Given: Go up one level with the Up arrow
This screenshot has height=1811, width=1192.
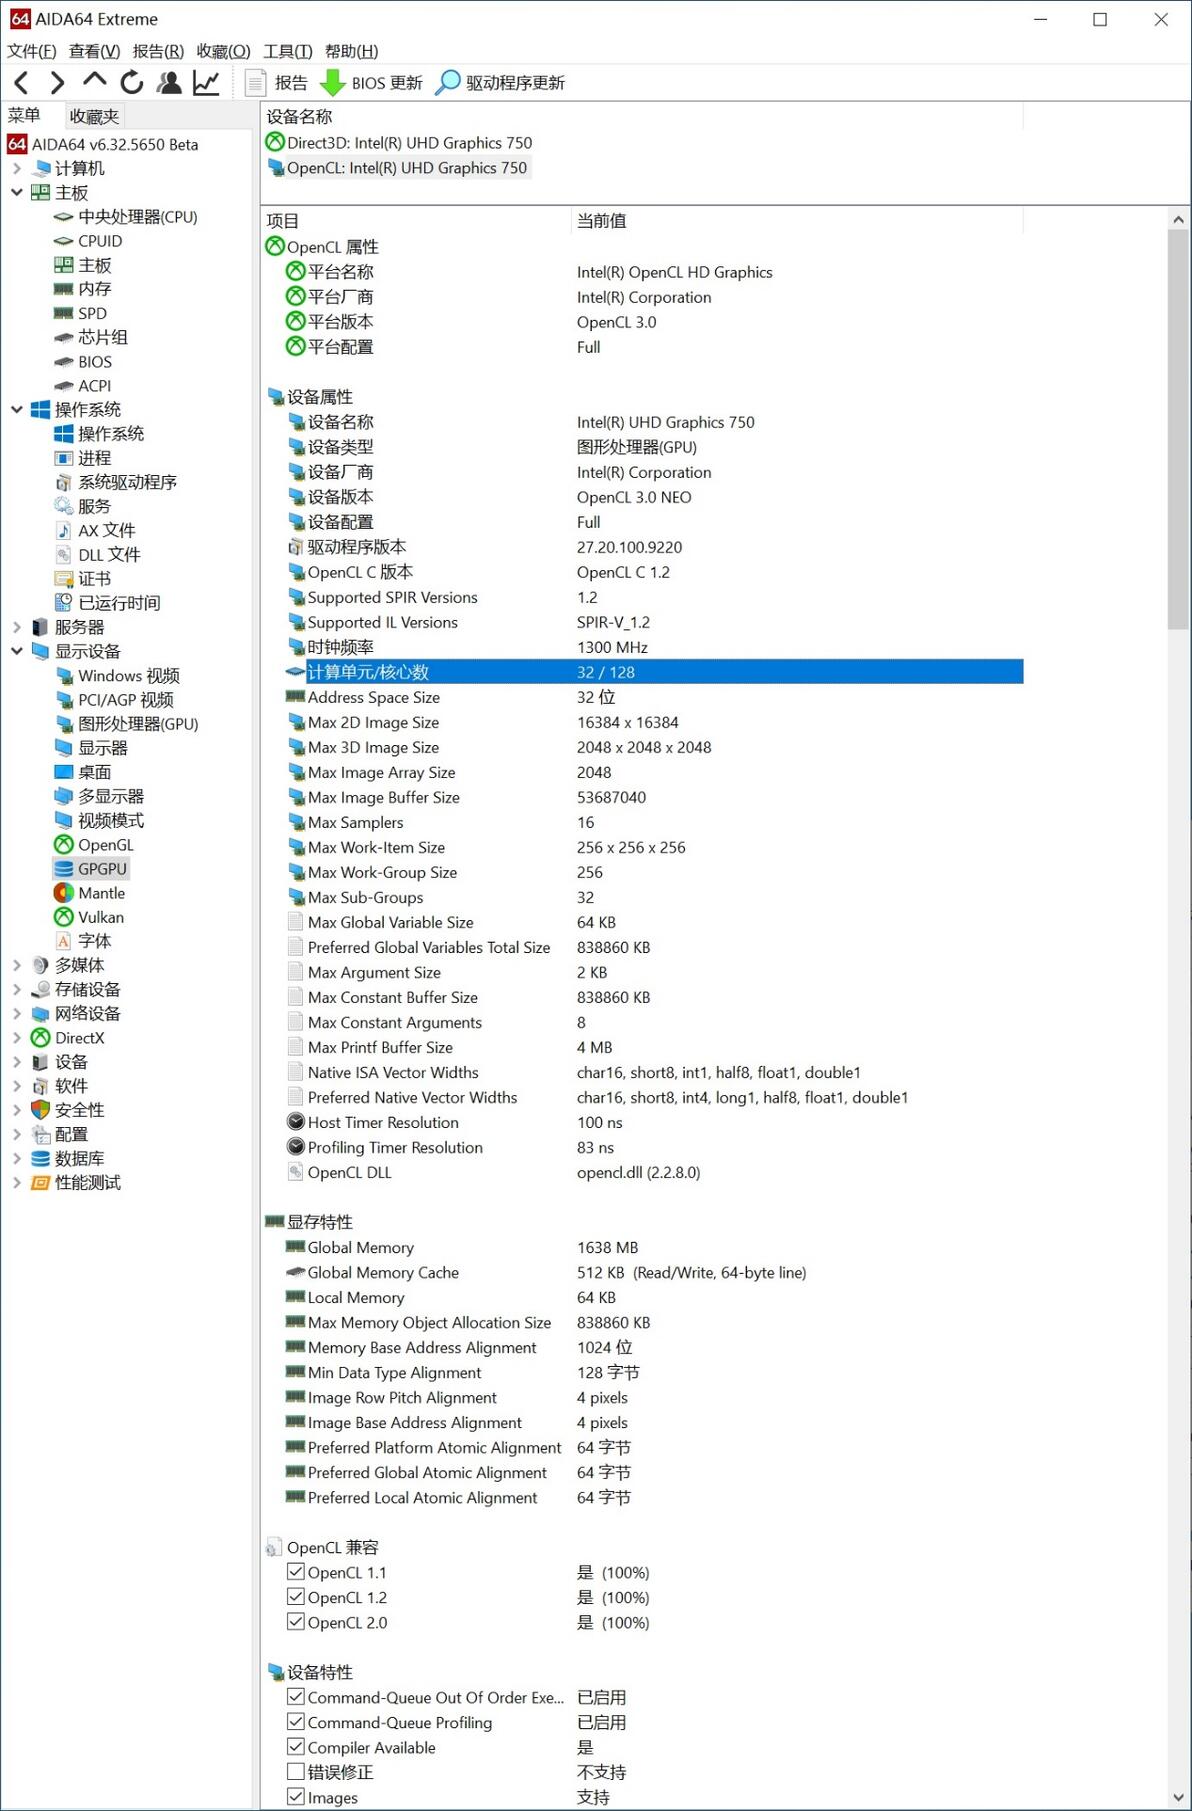Looking at the screenshot, I should coord(94,80).
